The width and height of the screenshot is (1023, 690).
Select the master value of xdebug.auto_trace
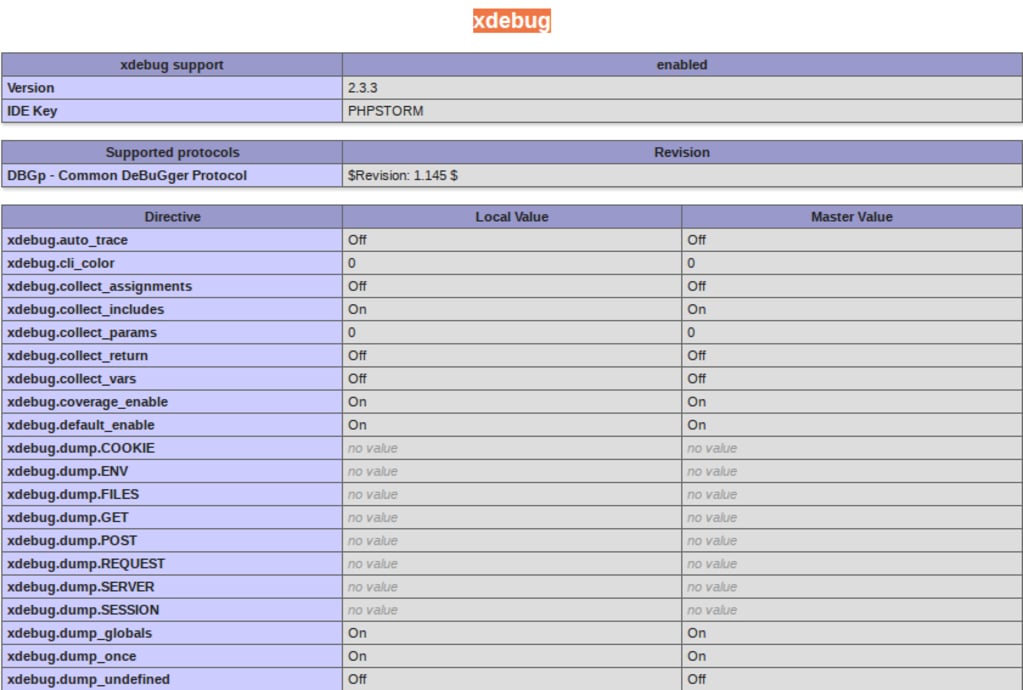(x=696, y=240)
